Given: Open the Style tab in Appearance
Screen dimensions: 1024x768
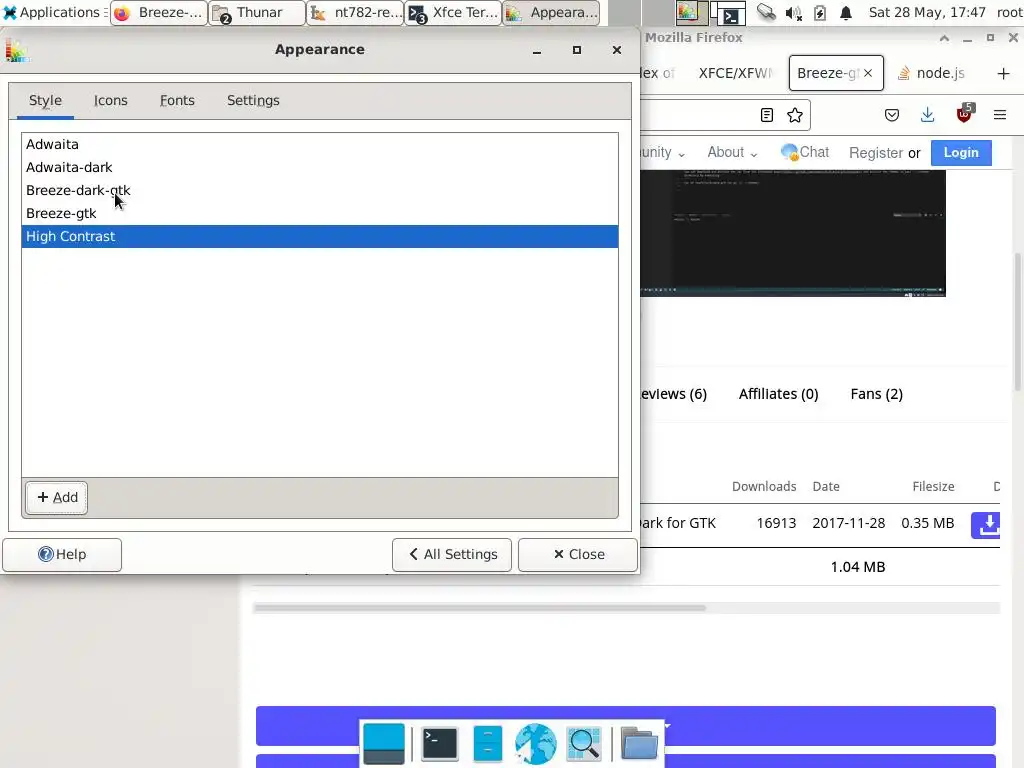Looking at the screenshot, I should pos(45,101).
